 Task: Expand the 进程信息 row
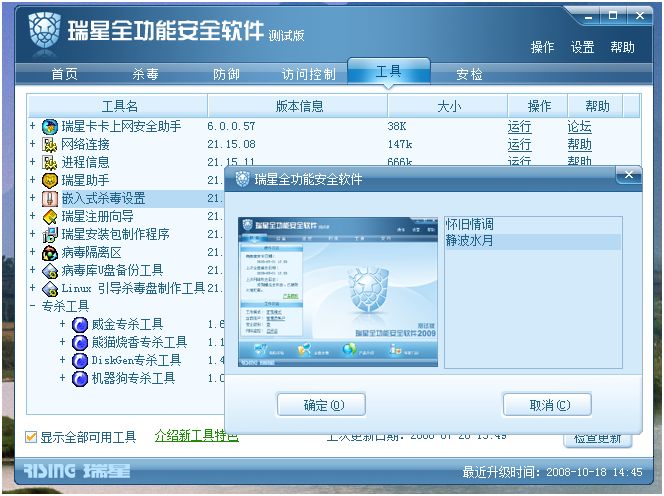click(x=33, y=162)
